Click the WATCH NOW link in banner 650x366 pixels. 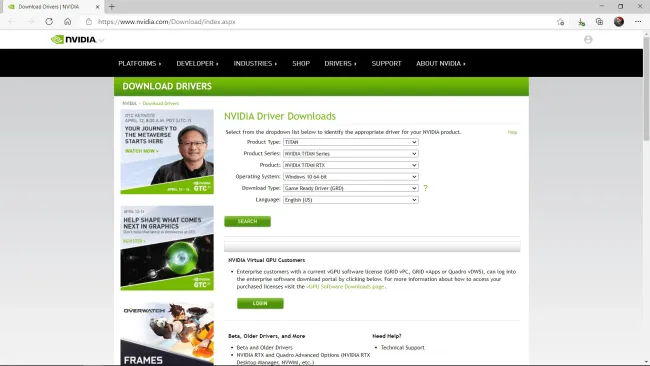pyautogui.click(x=141, y=151)
